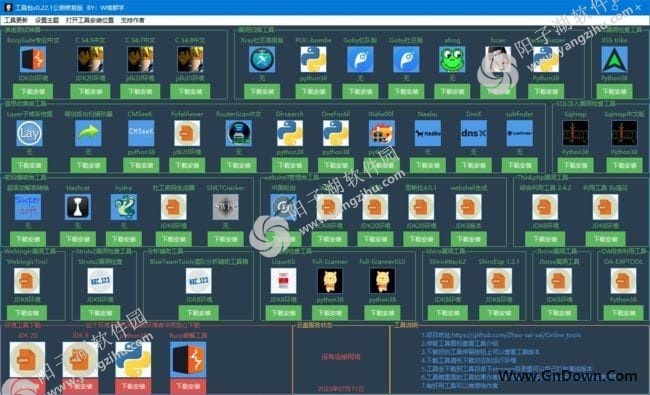This screenshot has height=395, width=650.
Task: Click the Naabu tool icon
Action: [x=428, y=133]
